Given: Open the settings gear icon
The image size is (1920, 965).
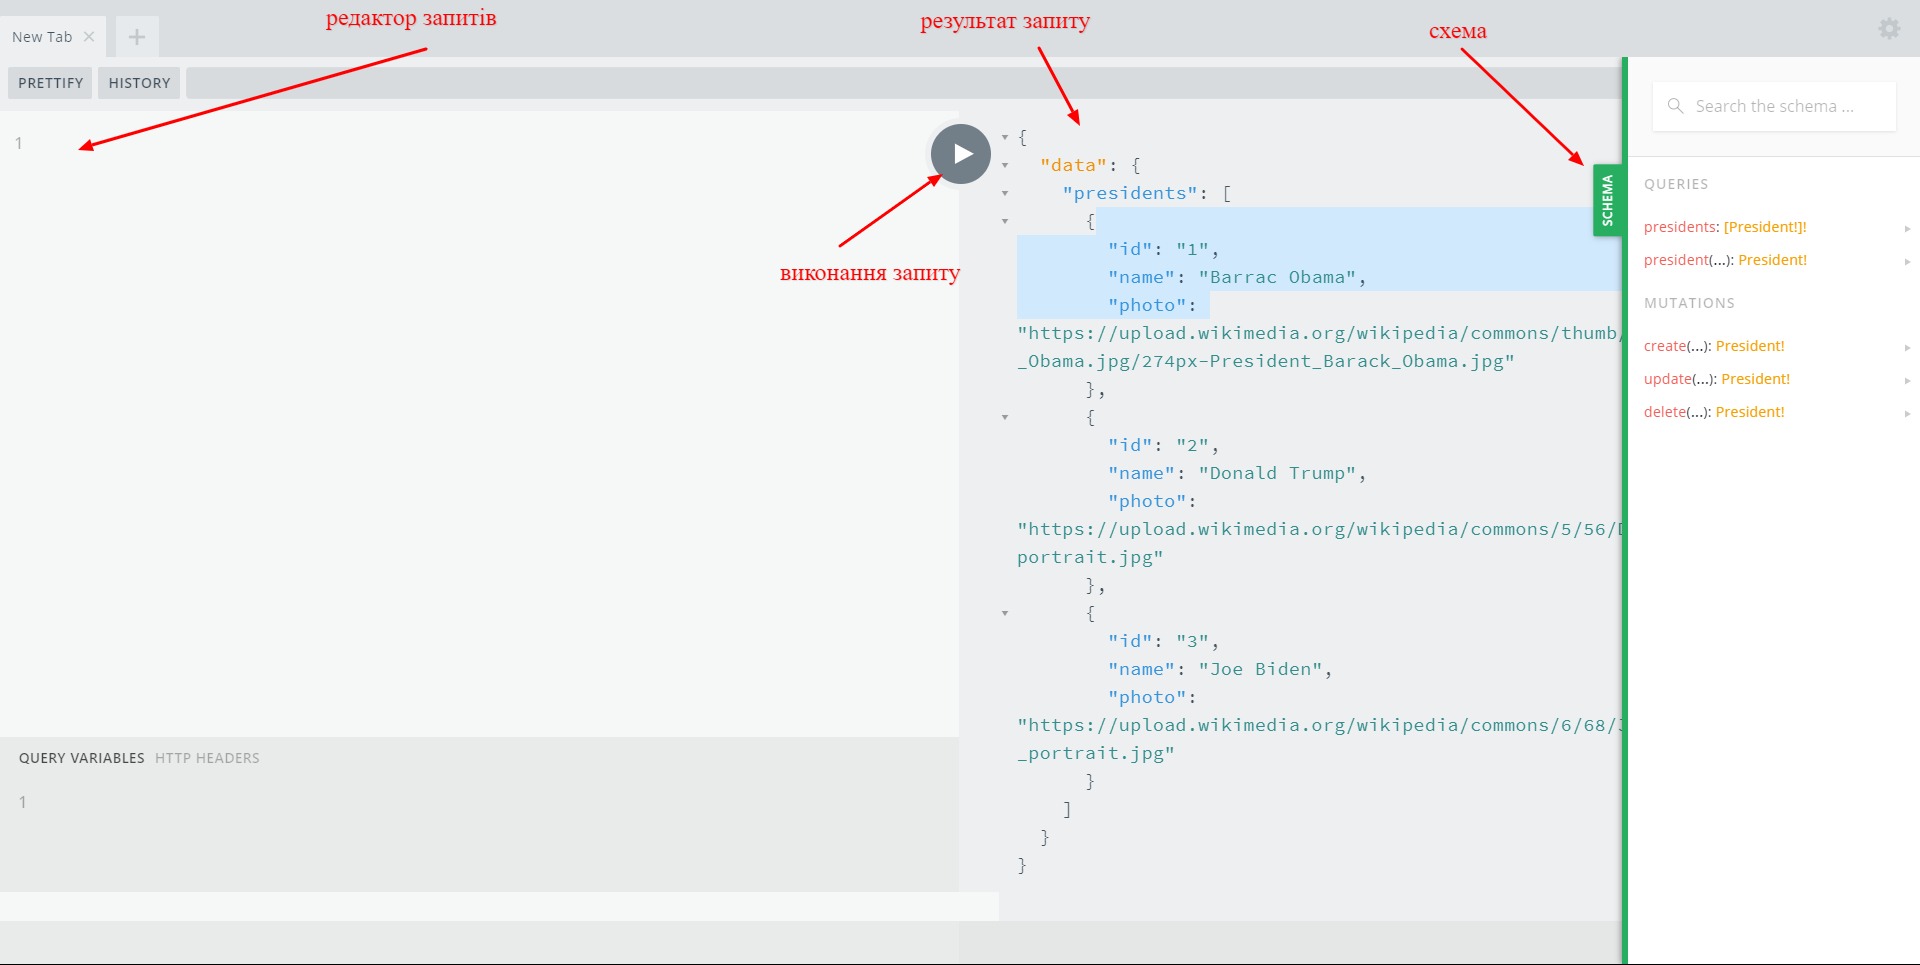Looking at the screenshot, I should point(1888,29).
